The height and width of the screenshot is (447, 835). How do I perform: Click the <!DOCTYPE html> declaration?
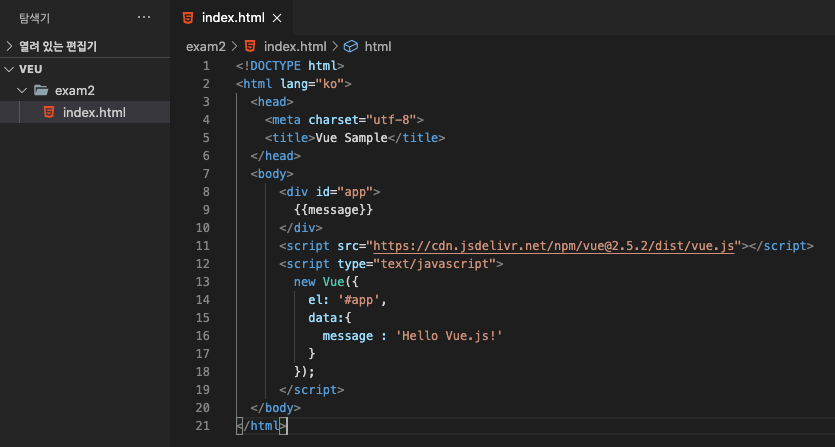[290, 66]
